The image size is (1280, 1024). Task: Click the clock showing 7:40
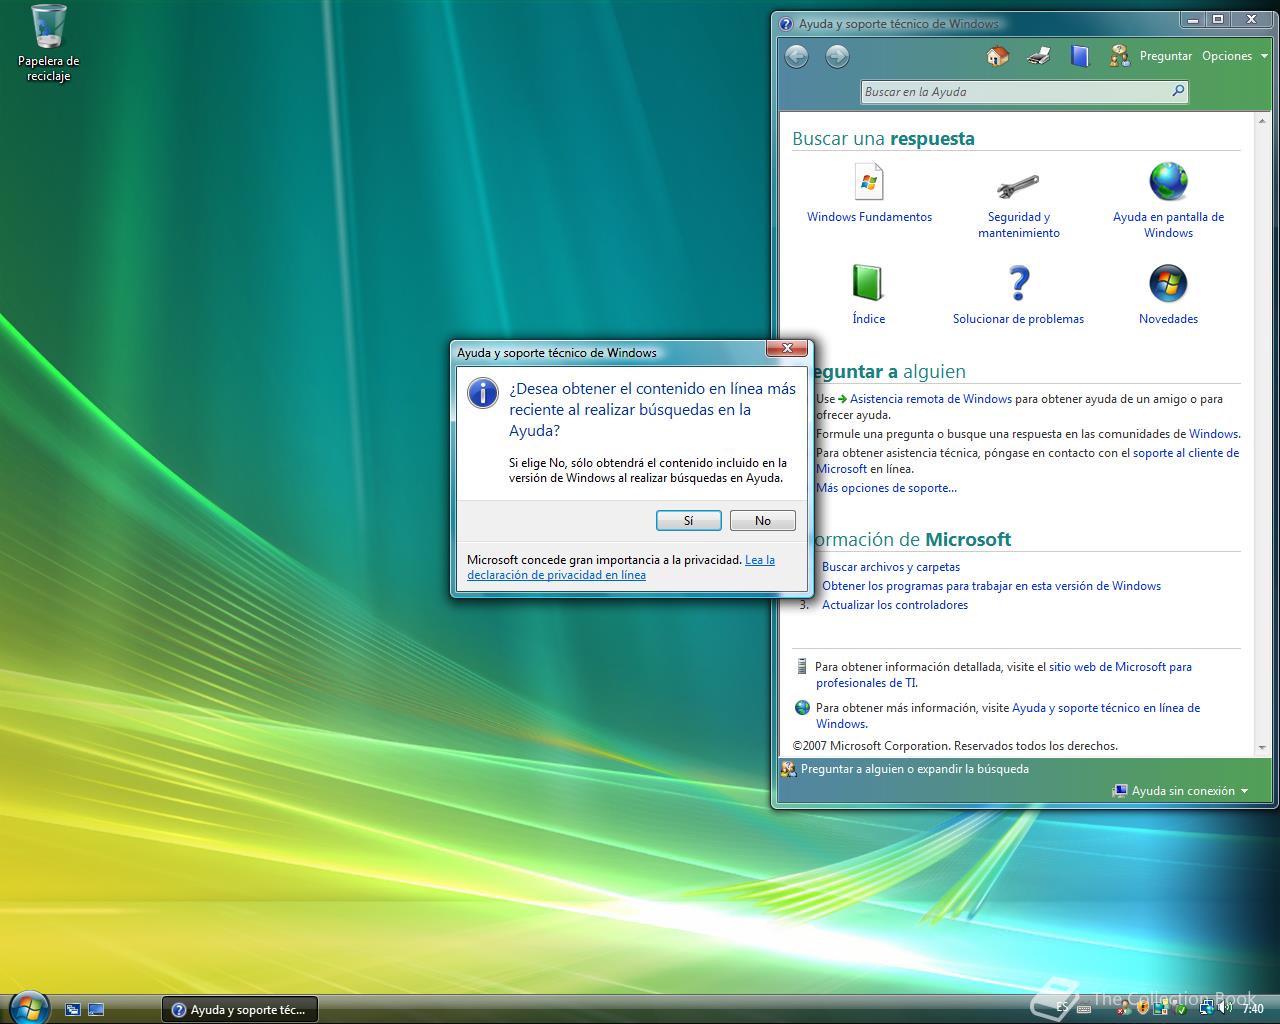pos(1253,1010)
